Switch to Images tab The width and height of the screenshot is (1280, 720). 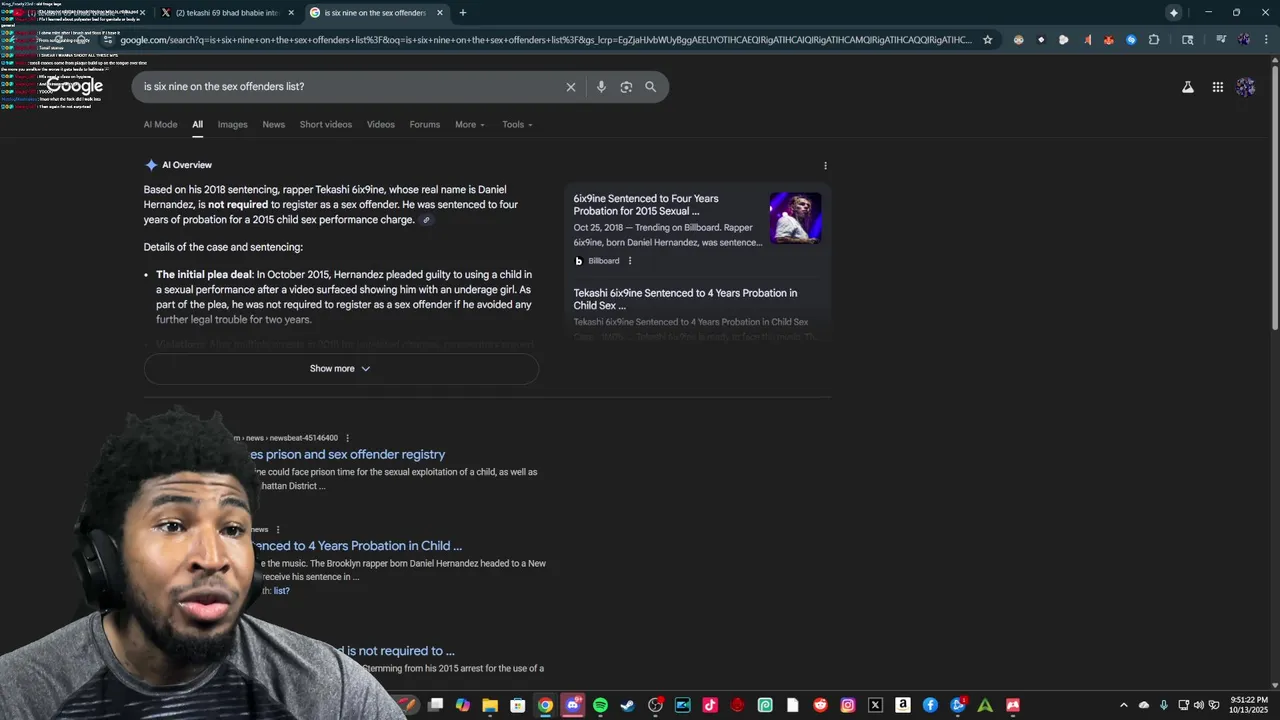[232, 125]
